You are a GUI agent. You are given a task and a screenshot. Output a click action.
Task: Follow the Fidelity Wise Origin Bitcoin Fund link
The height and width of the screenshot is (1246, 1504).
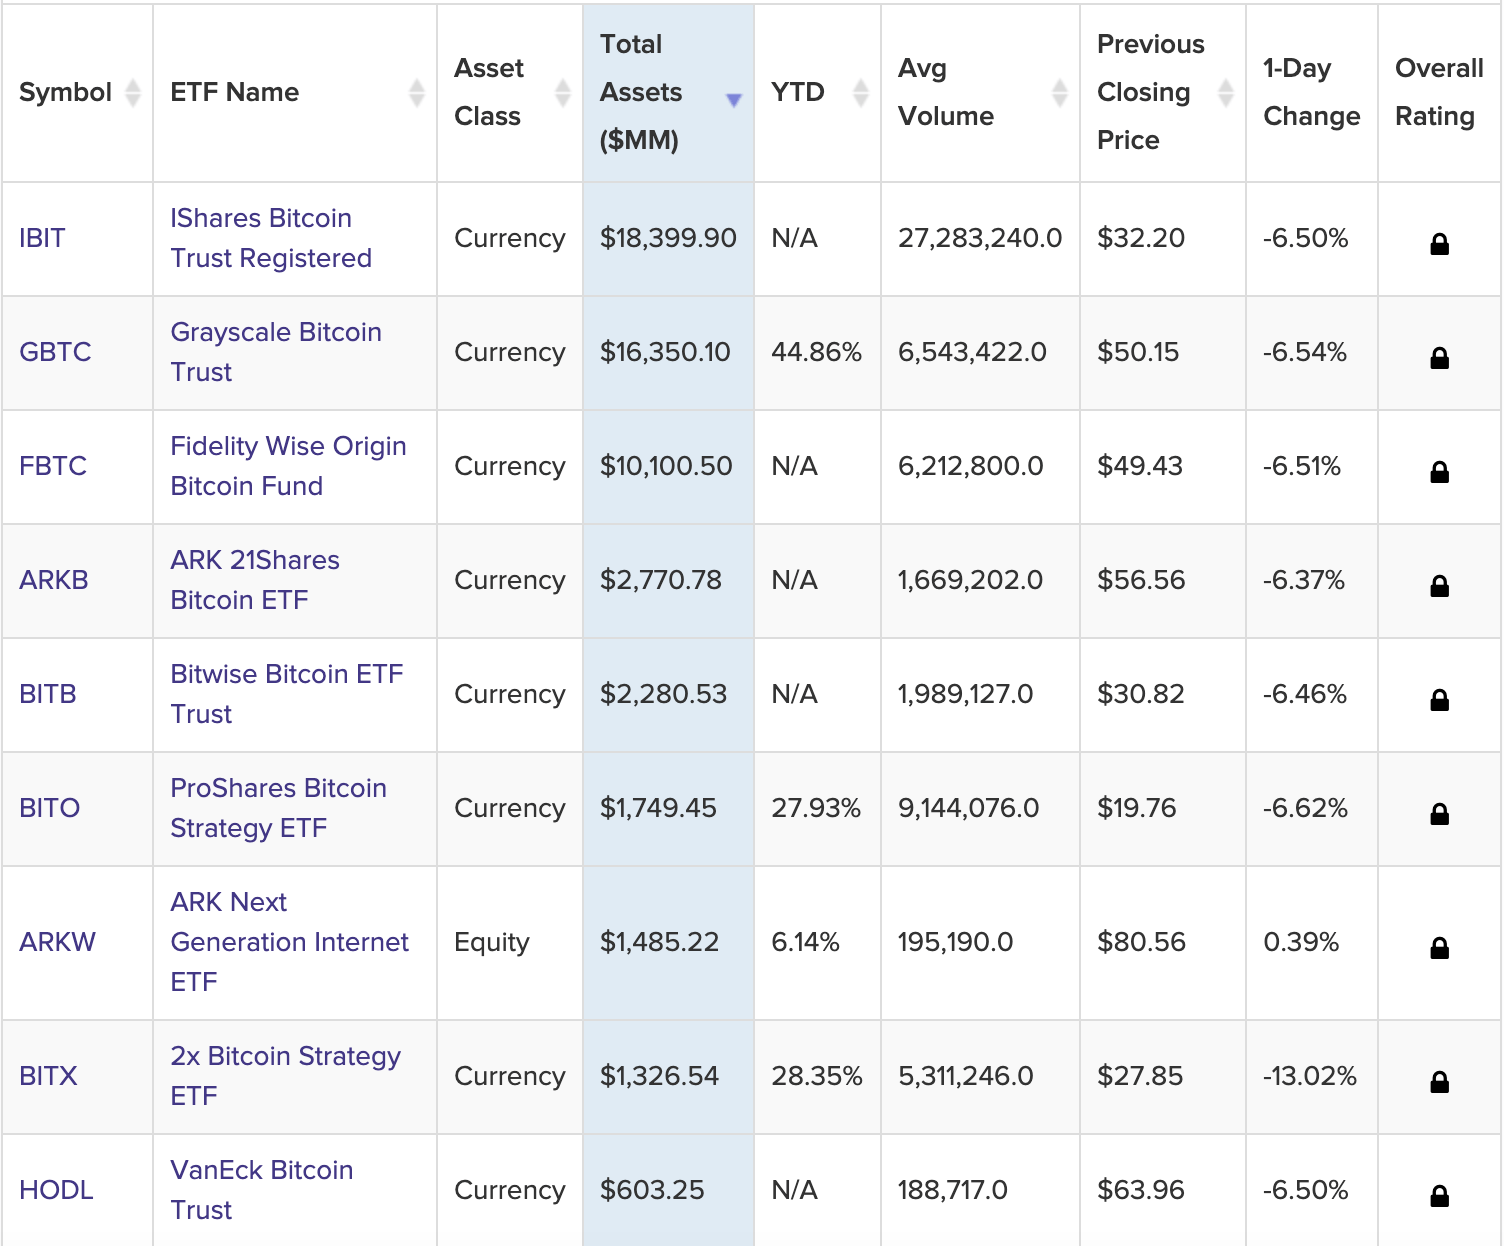point(288,466)
